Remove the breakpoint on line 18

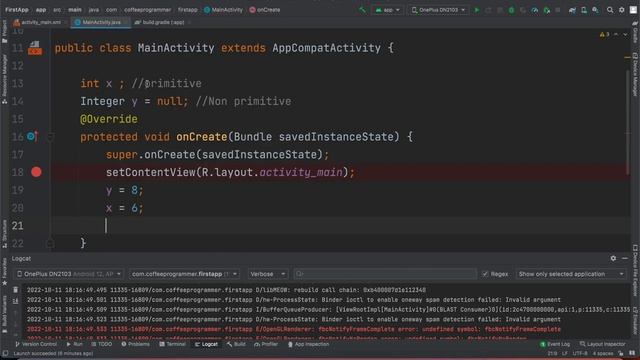36,172
